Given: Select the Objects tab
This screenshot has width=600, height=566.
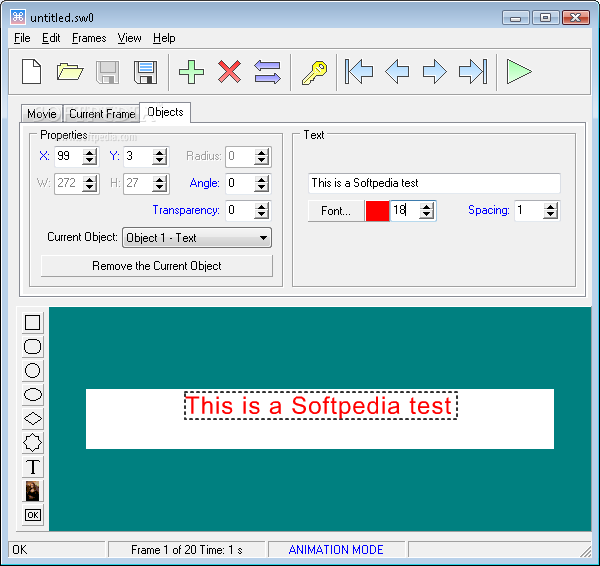Looking at the screenshot, I should (165, 112).
